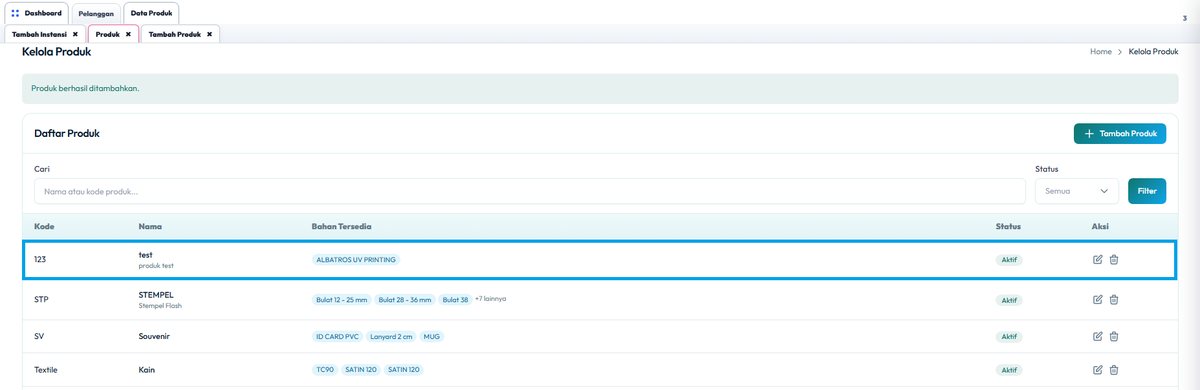This screenshot has height=390, width=1200.
Task: Open the Dashboard menu tab
Action: coord(36,14)
